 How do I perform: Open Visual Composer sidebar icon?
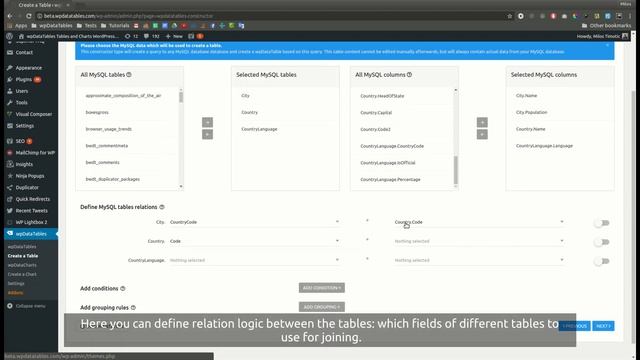pyautogui.click(x=10, y=114)
